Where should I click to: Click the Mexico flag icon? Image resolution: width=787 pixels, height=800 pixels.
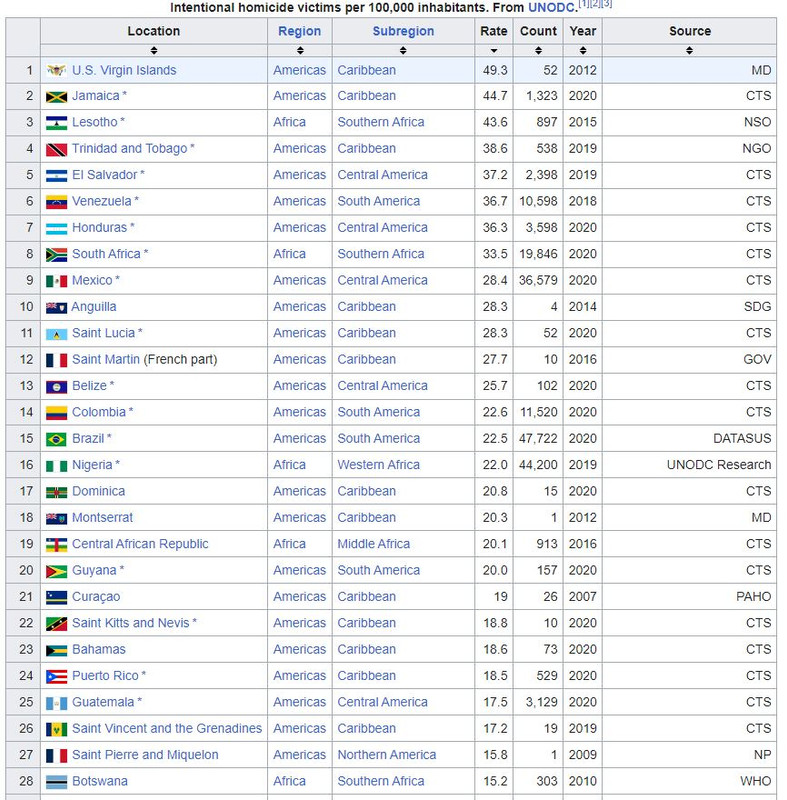coord(56,281)
